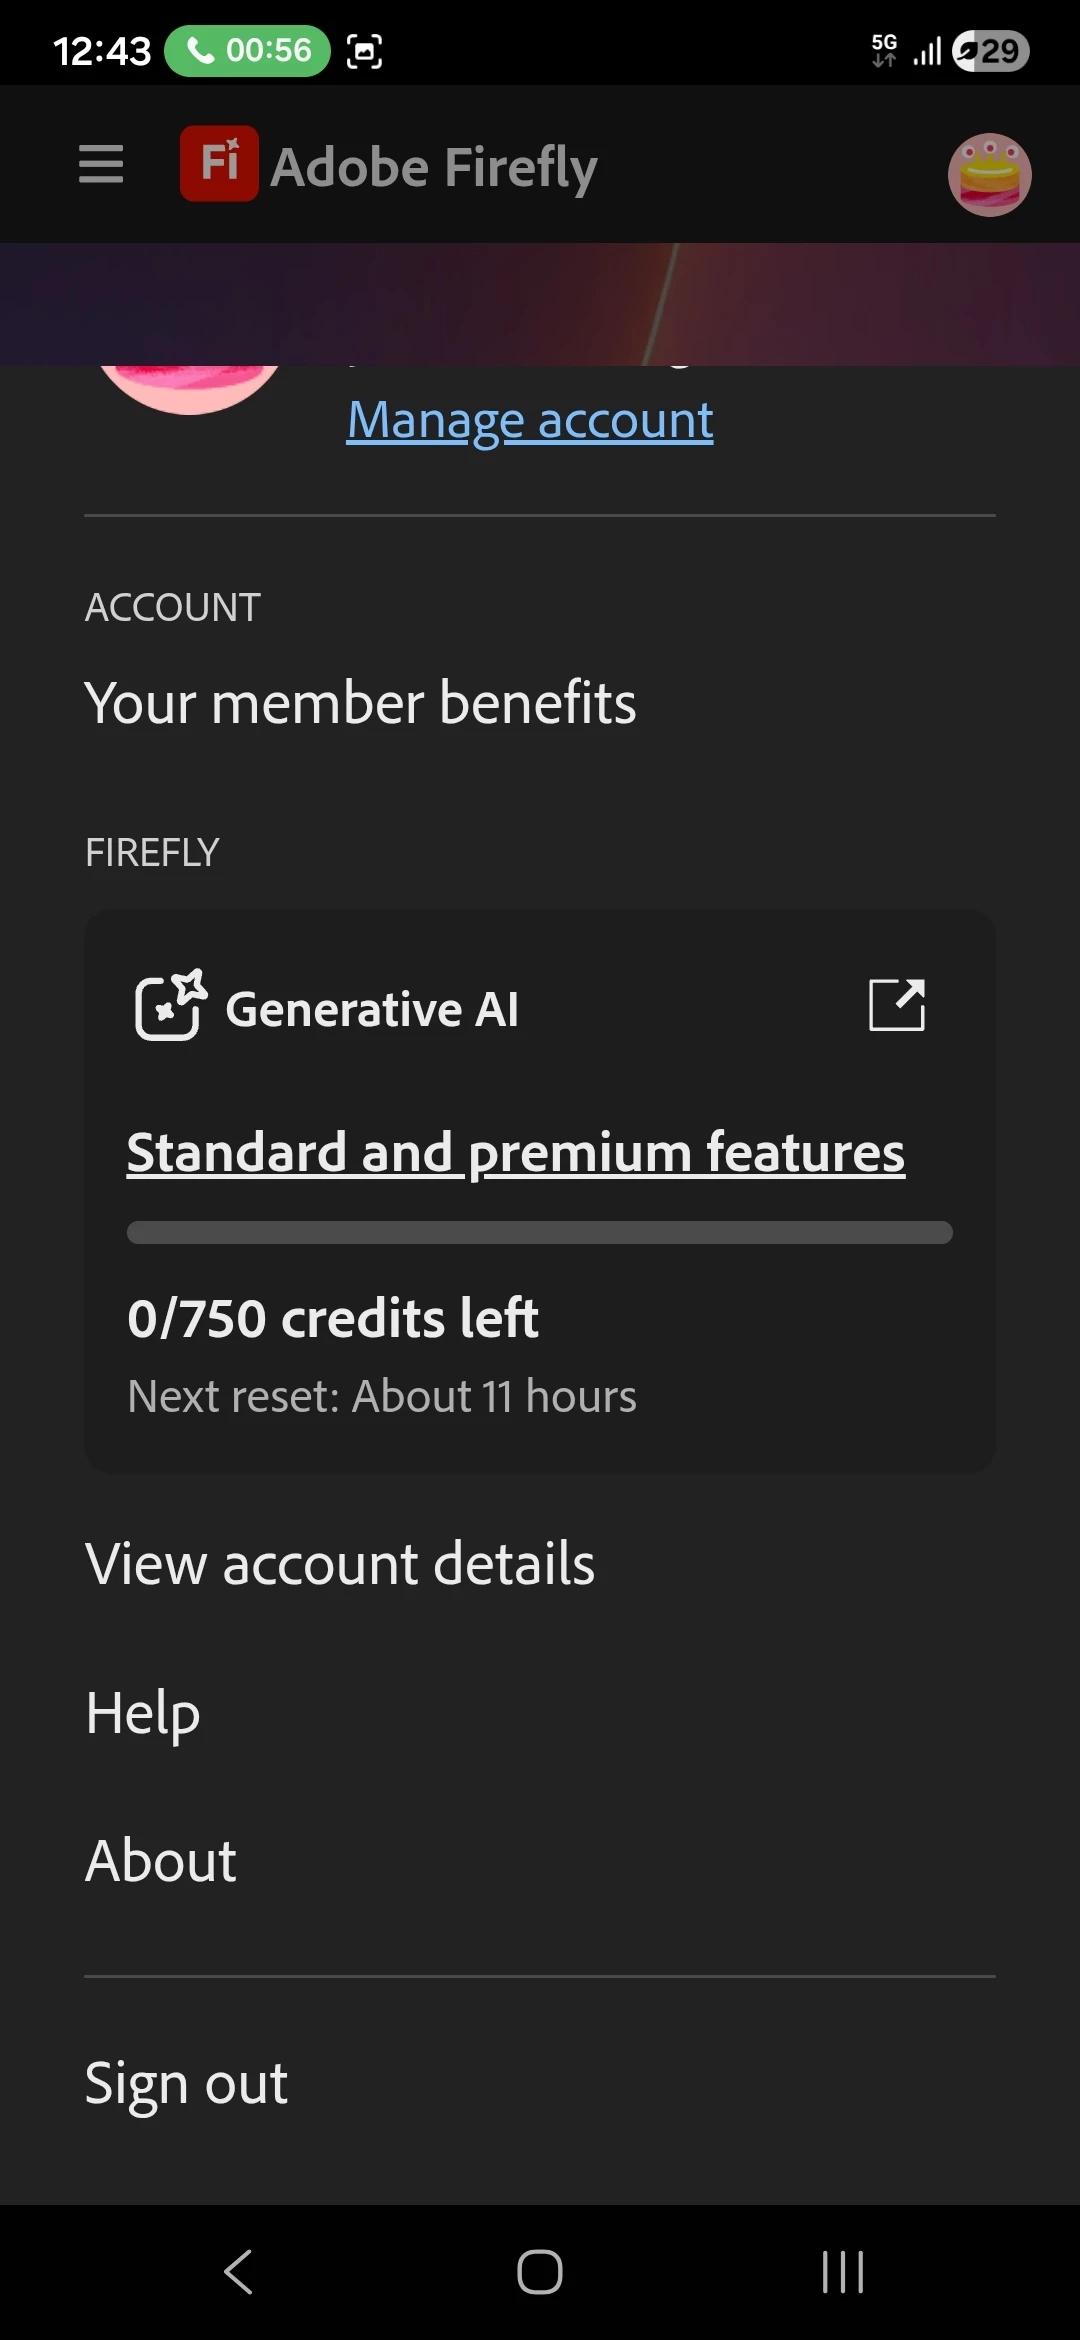
Task: Tap Sign out
Action: 186,2084
